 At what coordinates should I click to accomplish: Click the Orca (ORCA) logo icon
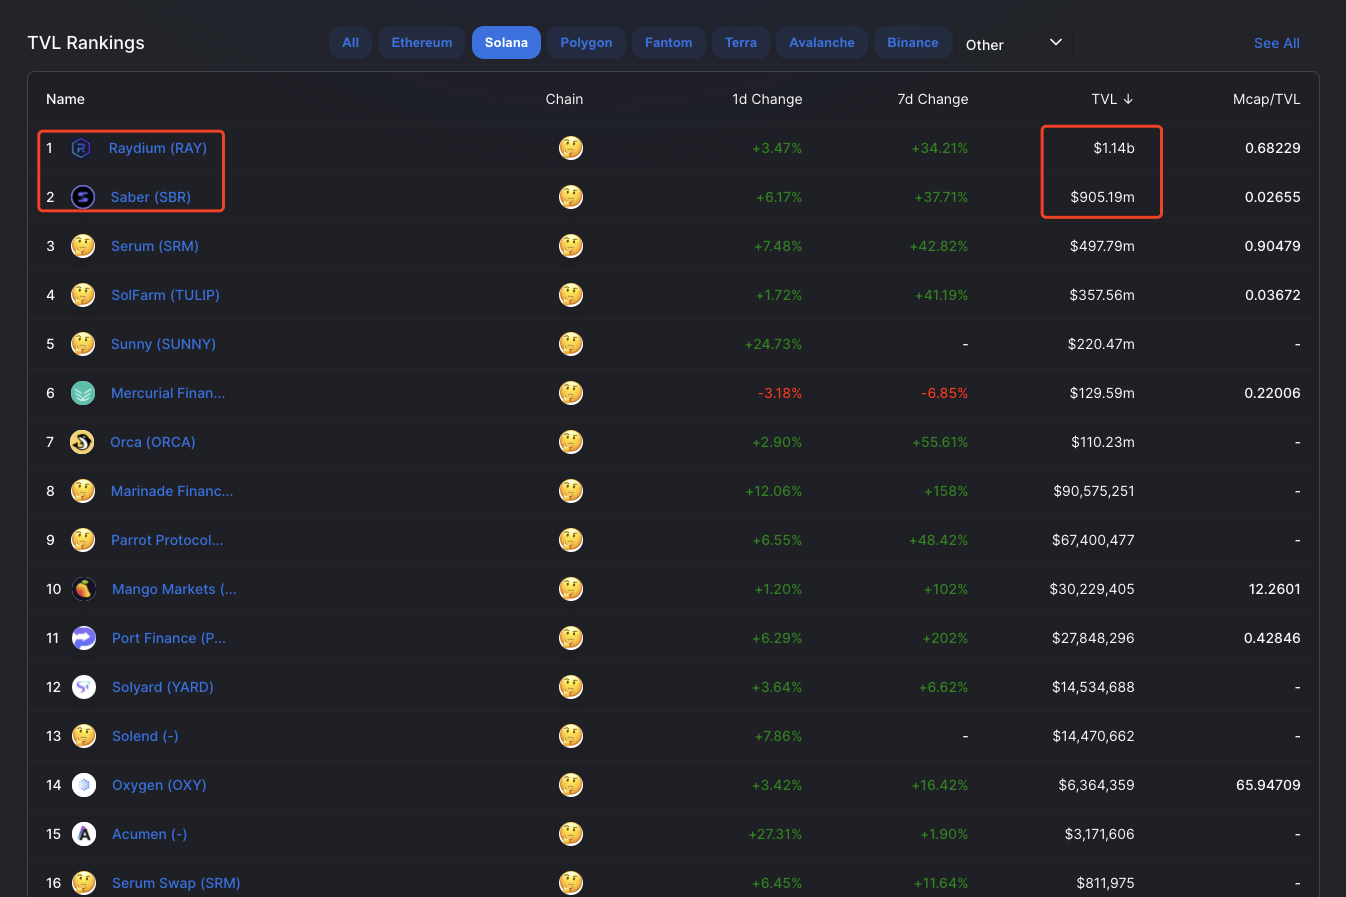coord(82,442)
